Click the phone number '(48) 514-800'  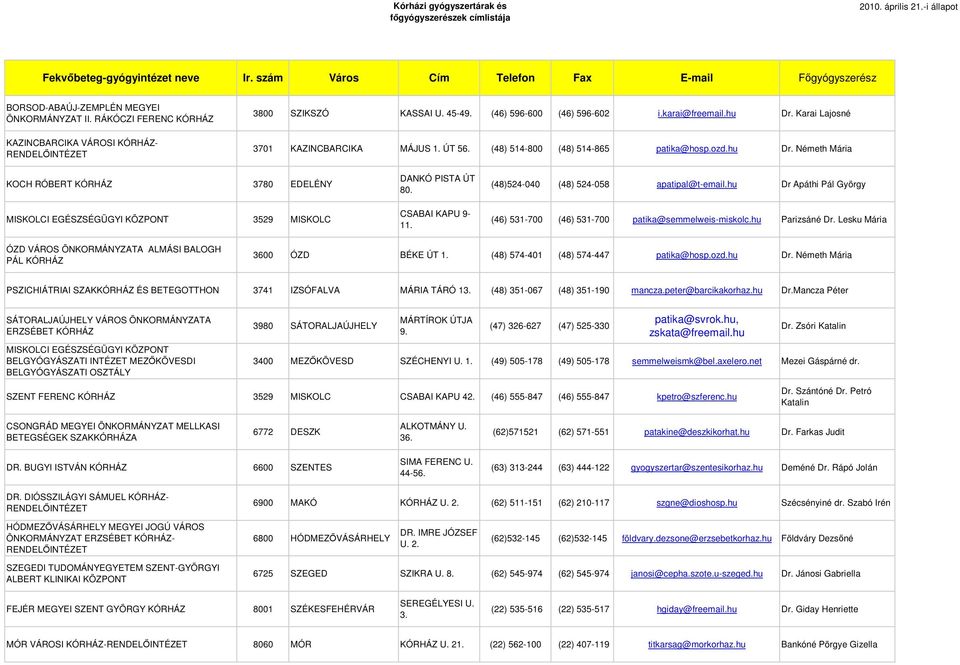[516, 149]
